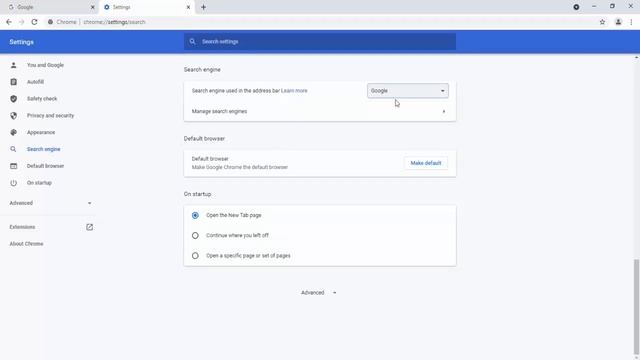Click the You and Google person icon
The width and height of the screenshot is (640, 360).
pos(13,65)
